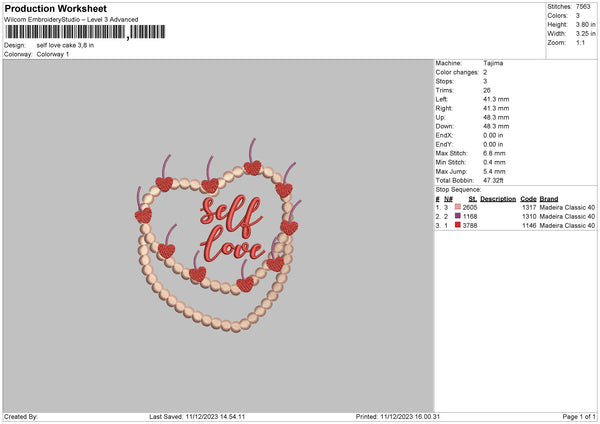
Task: Click the Colors value 3 in header
Action: point(578,16)
